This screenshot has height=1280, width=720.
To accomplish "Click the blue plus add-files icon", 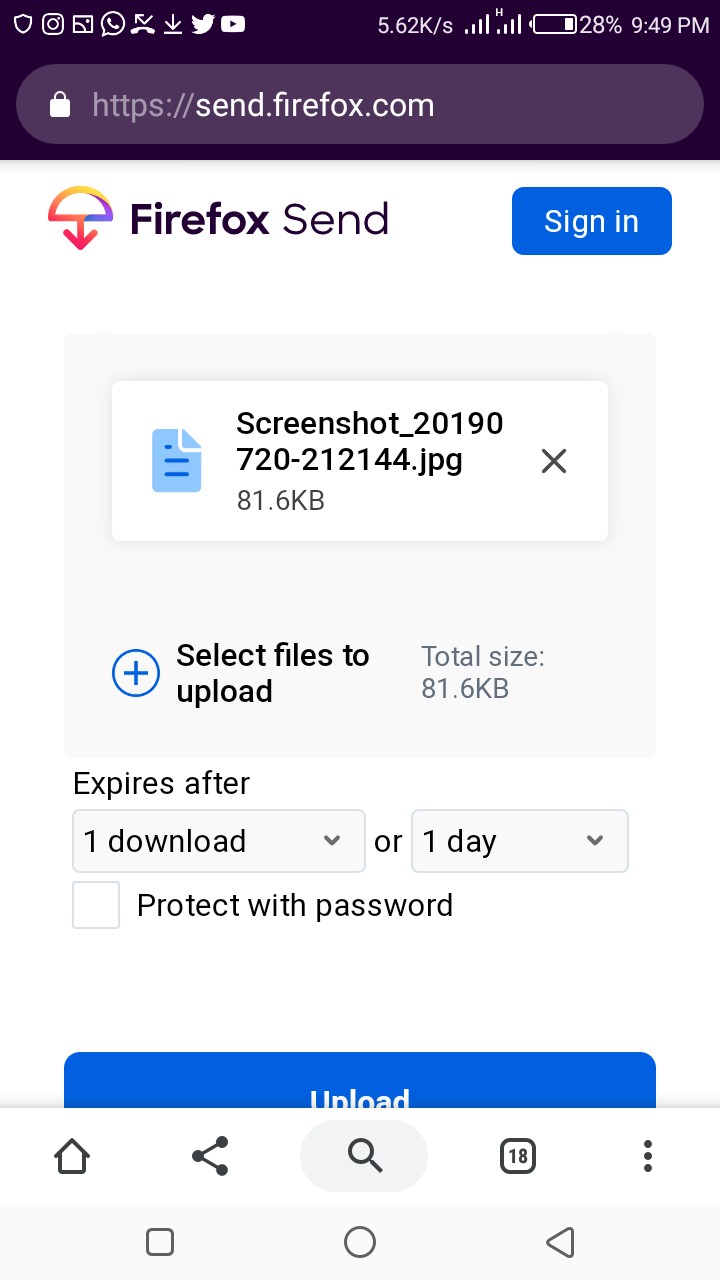I will click(136, 673).
